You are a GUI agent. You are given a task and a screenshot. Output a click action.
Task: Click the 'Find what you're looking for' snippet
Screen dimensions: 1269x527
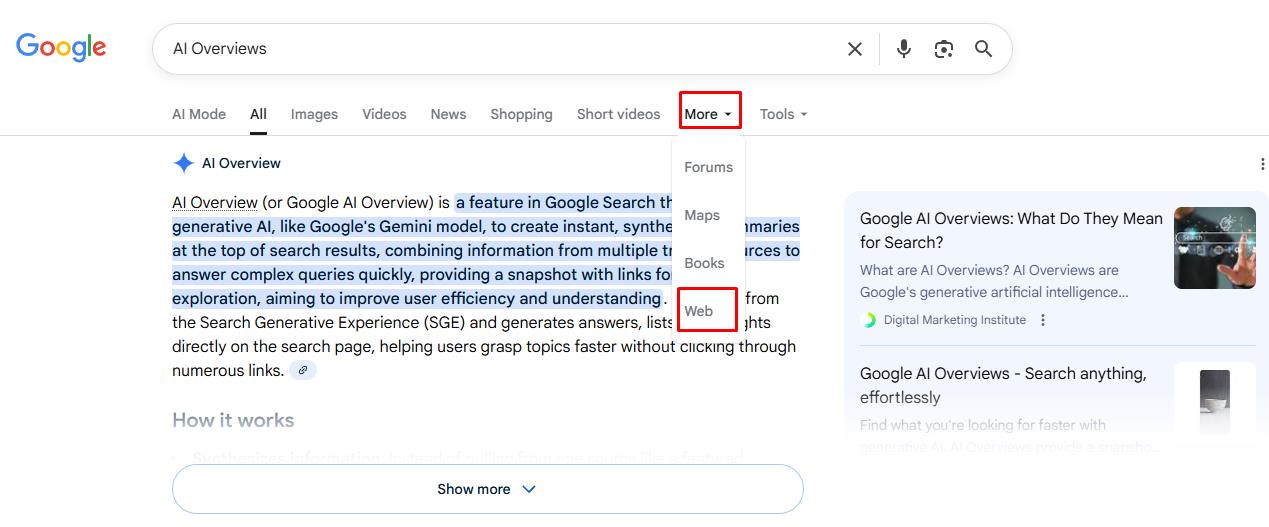pos(1010,436)
